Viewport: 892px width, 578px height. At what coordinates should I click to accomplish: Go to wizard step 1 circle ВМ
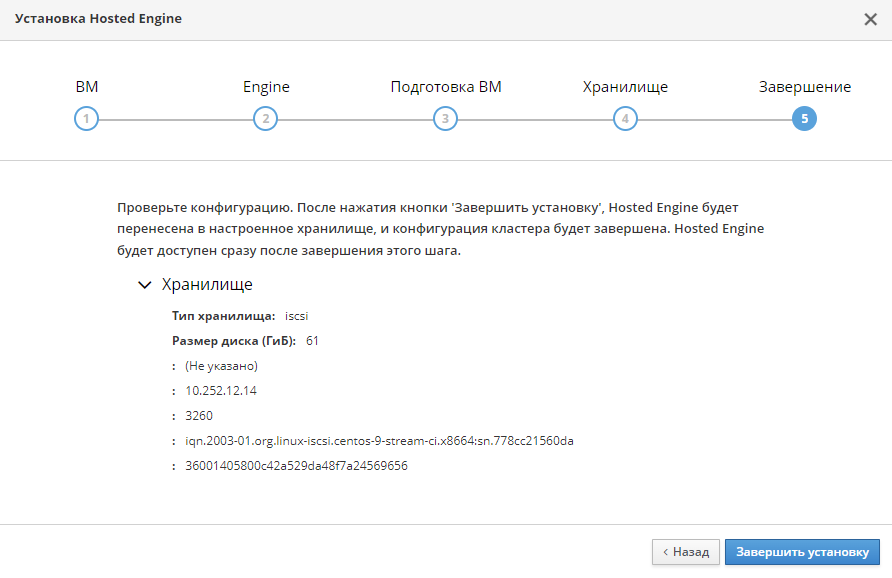[86, 119]
